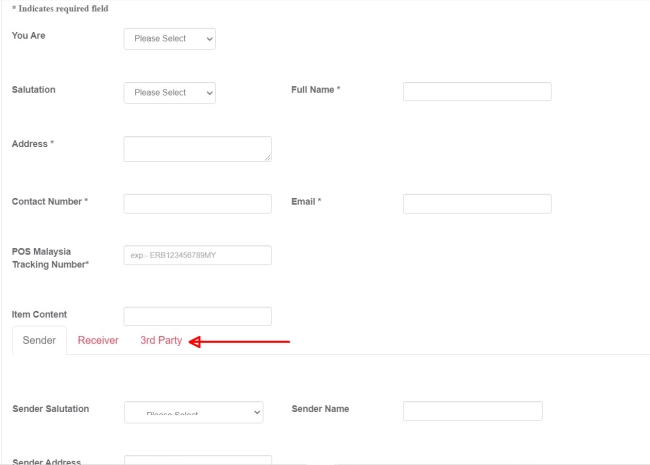The height and width of the screenshot is (465, 650).
Task: Click the Address text area
Action: [x=197, y=149]
